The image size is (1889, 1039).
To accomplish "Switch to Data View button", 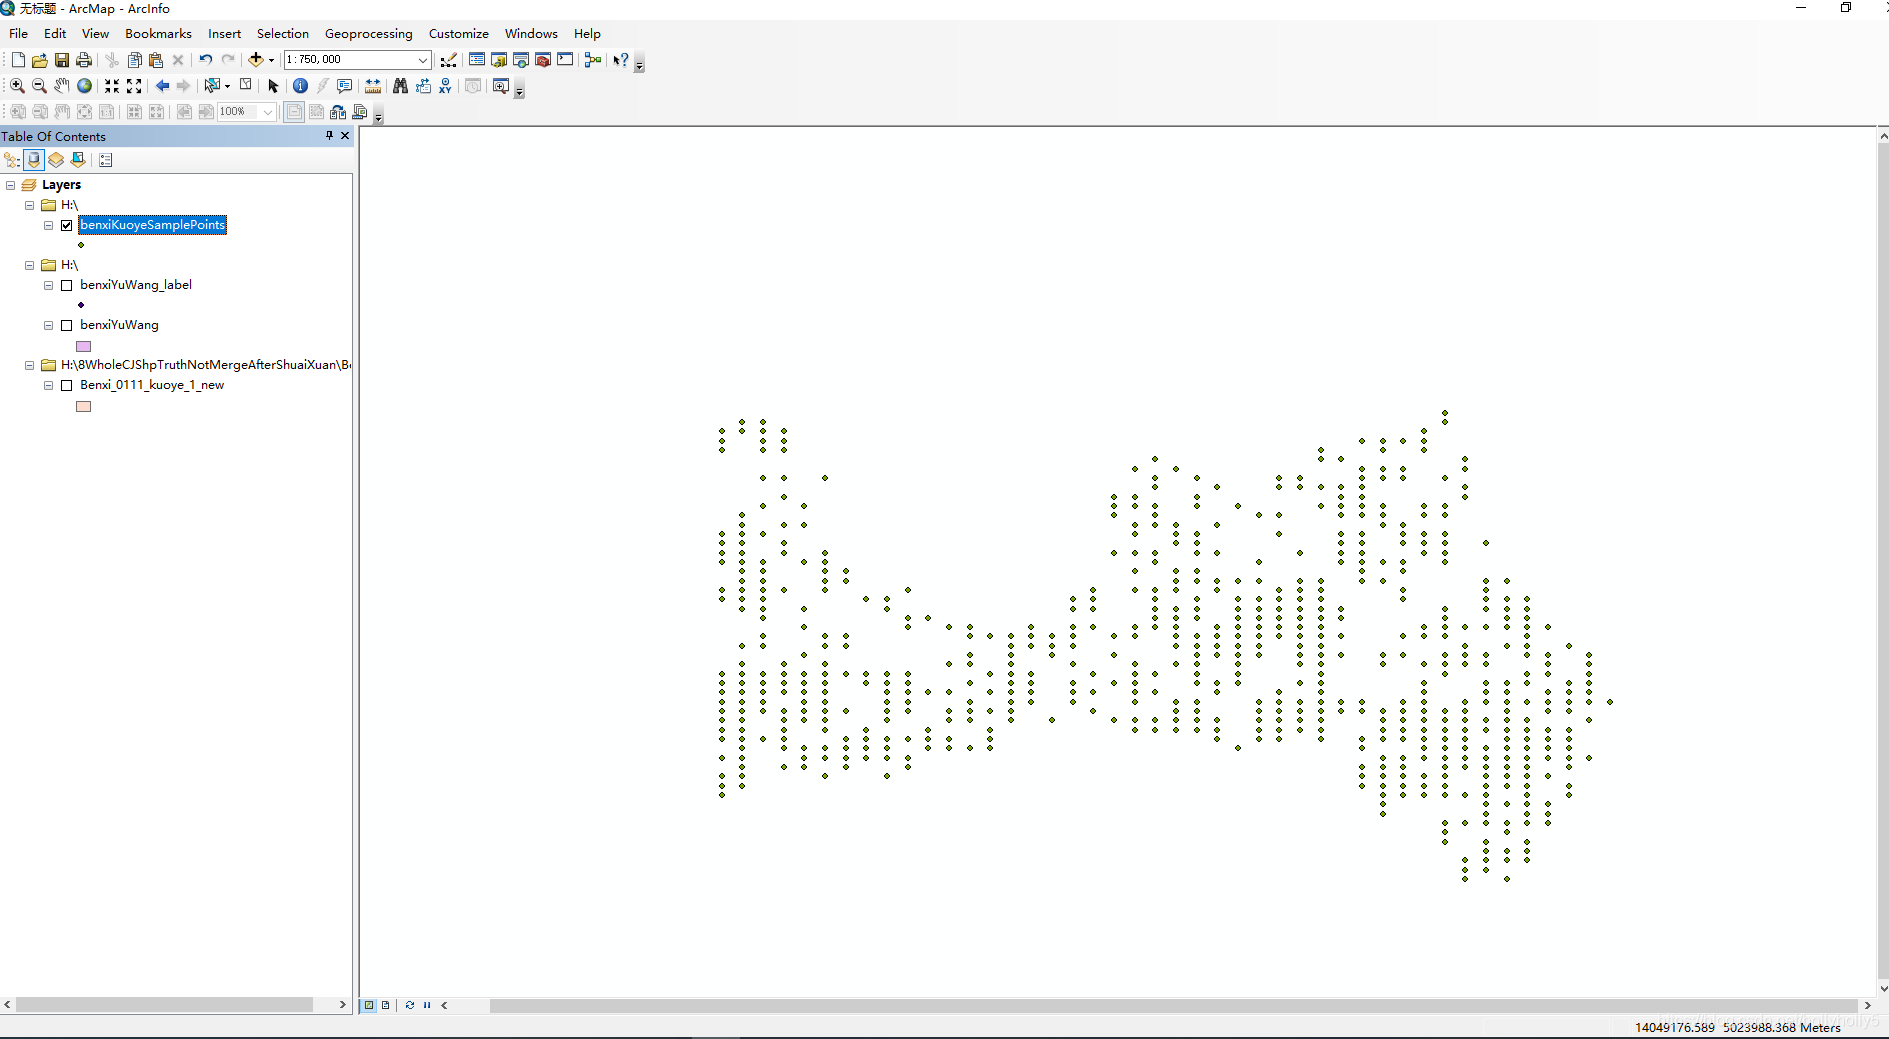I will (369, 1005).
